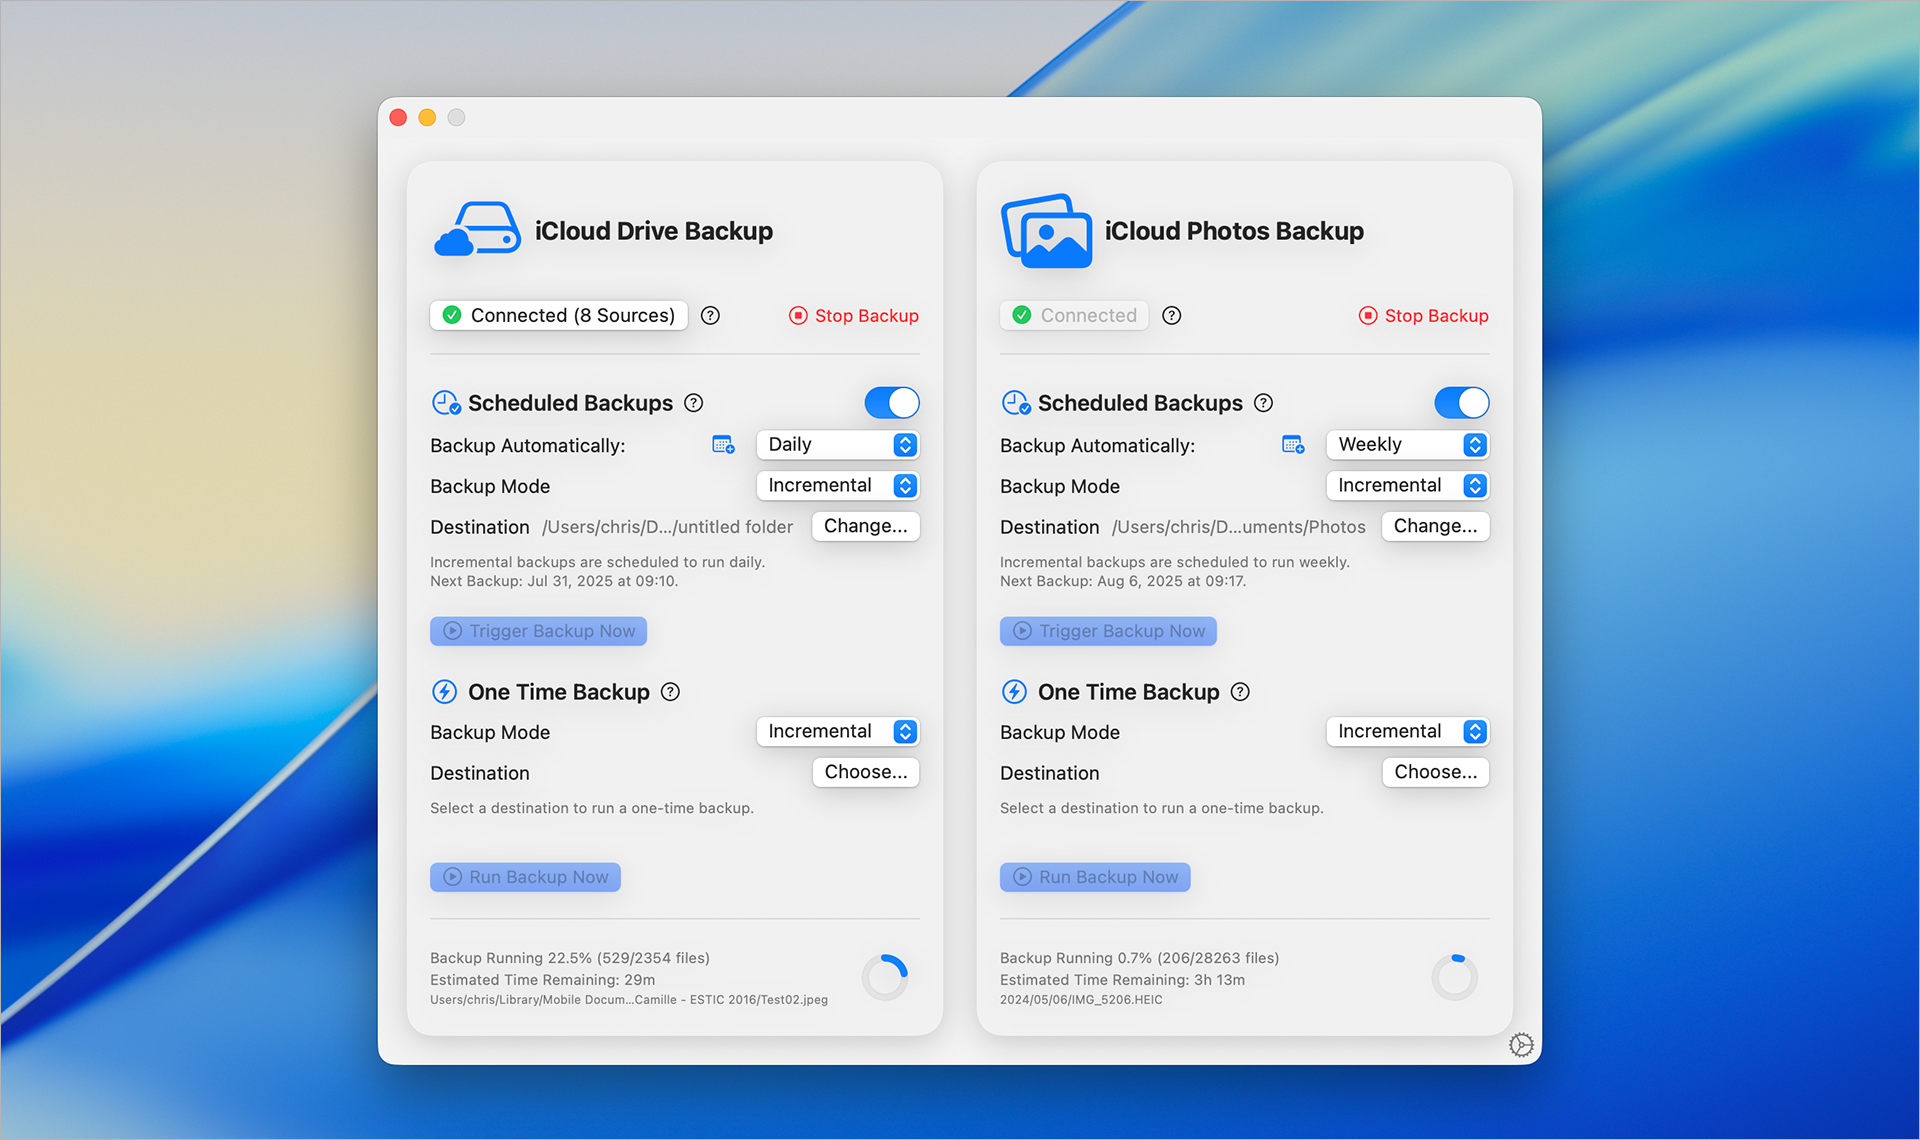Open help beside the Photos Connected status
Screen dimensions: 1920x1140
(x=1172, y=315)
